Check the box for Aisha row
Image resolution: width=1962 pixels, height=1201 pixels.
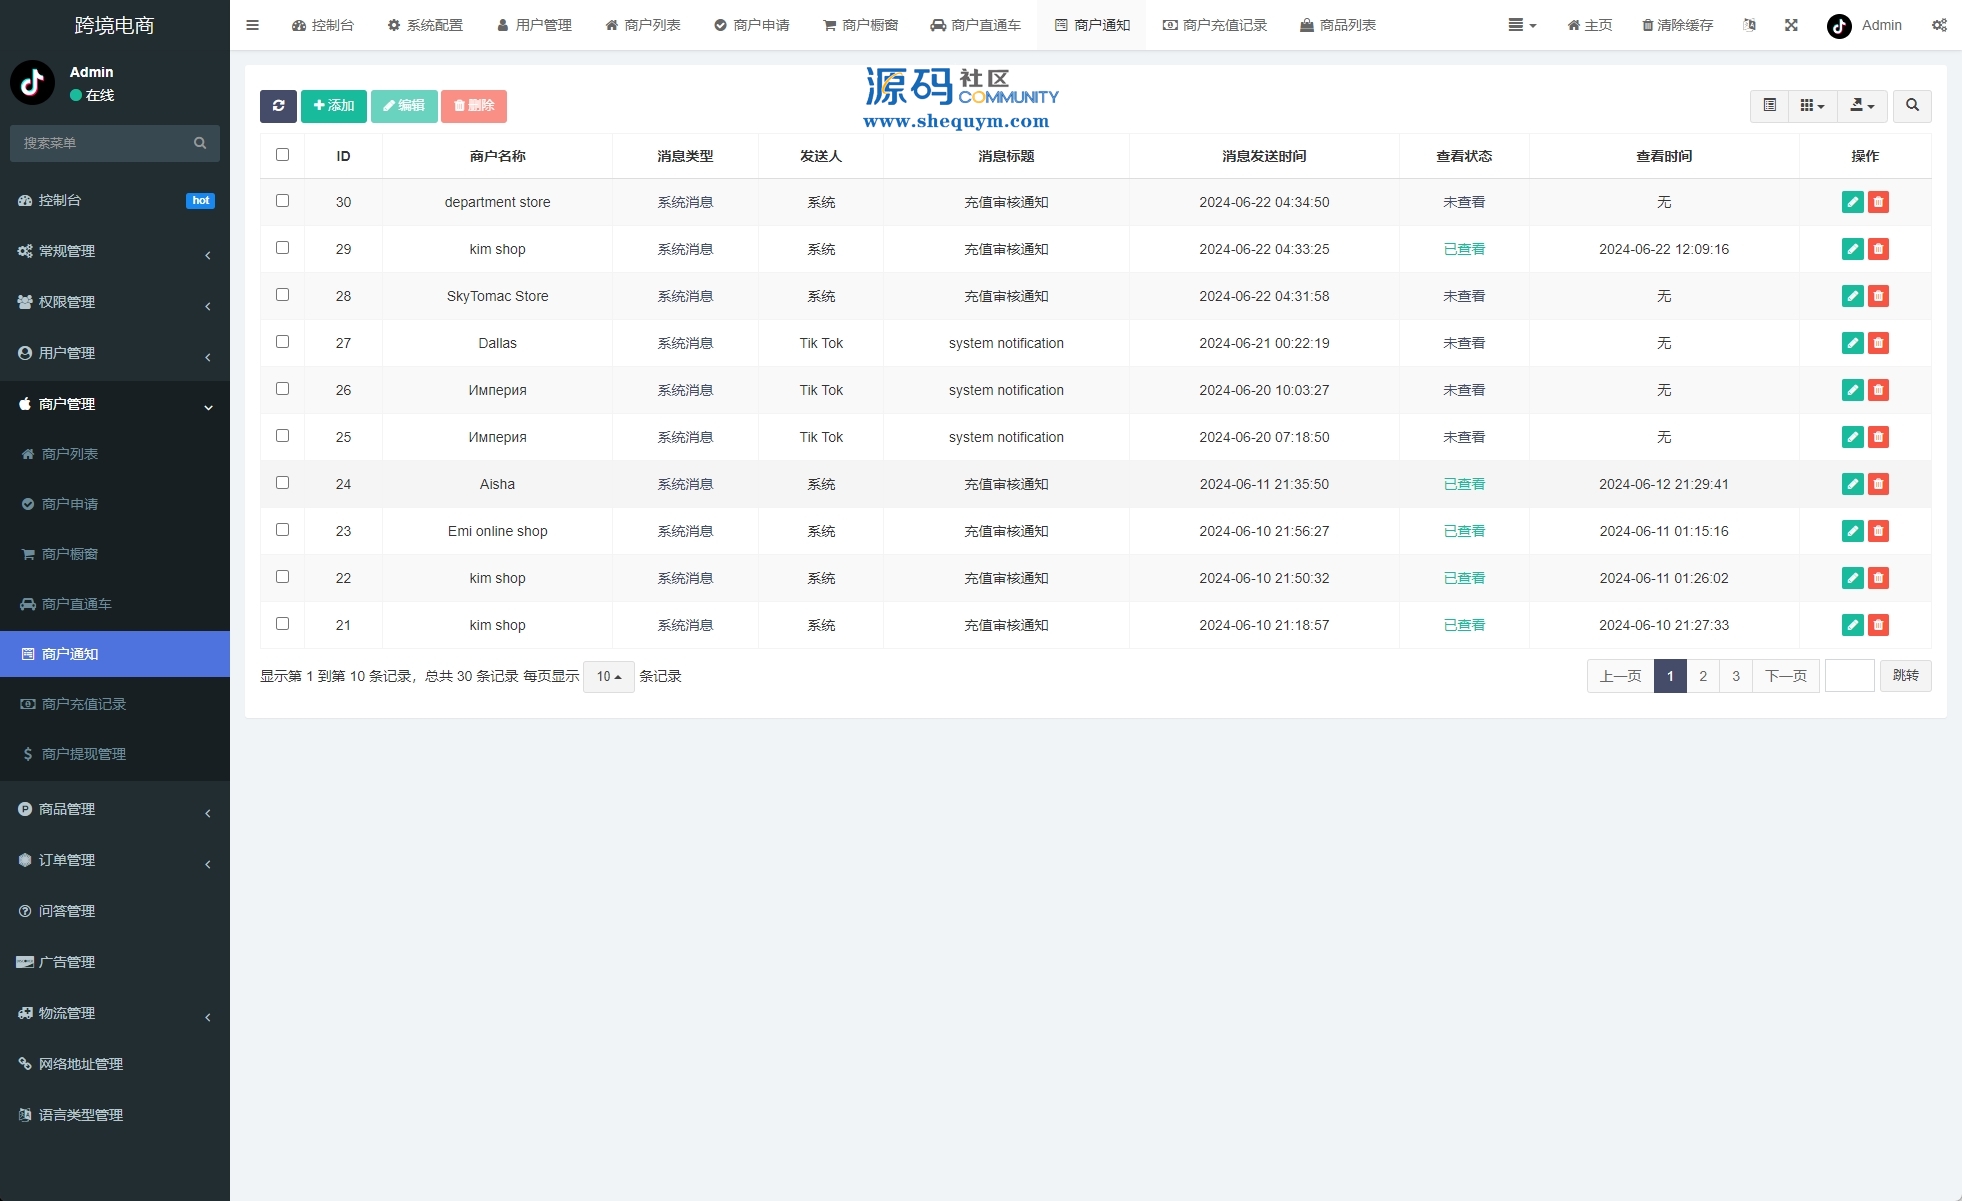point(282,483)
